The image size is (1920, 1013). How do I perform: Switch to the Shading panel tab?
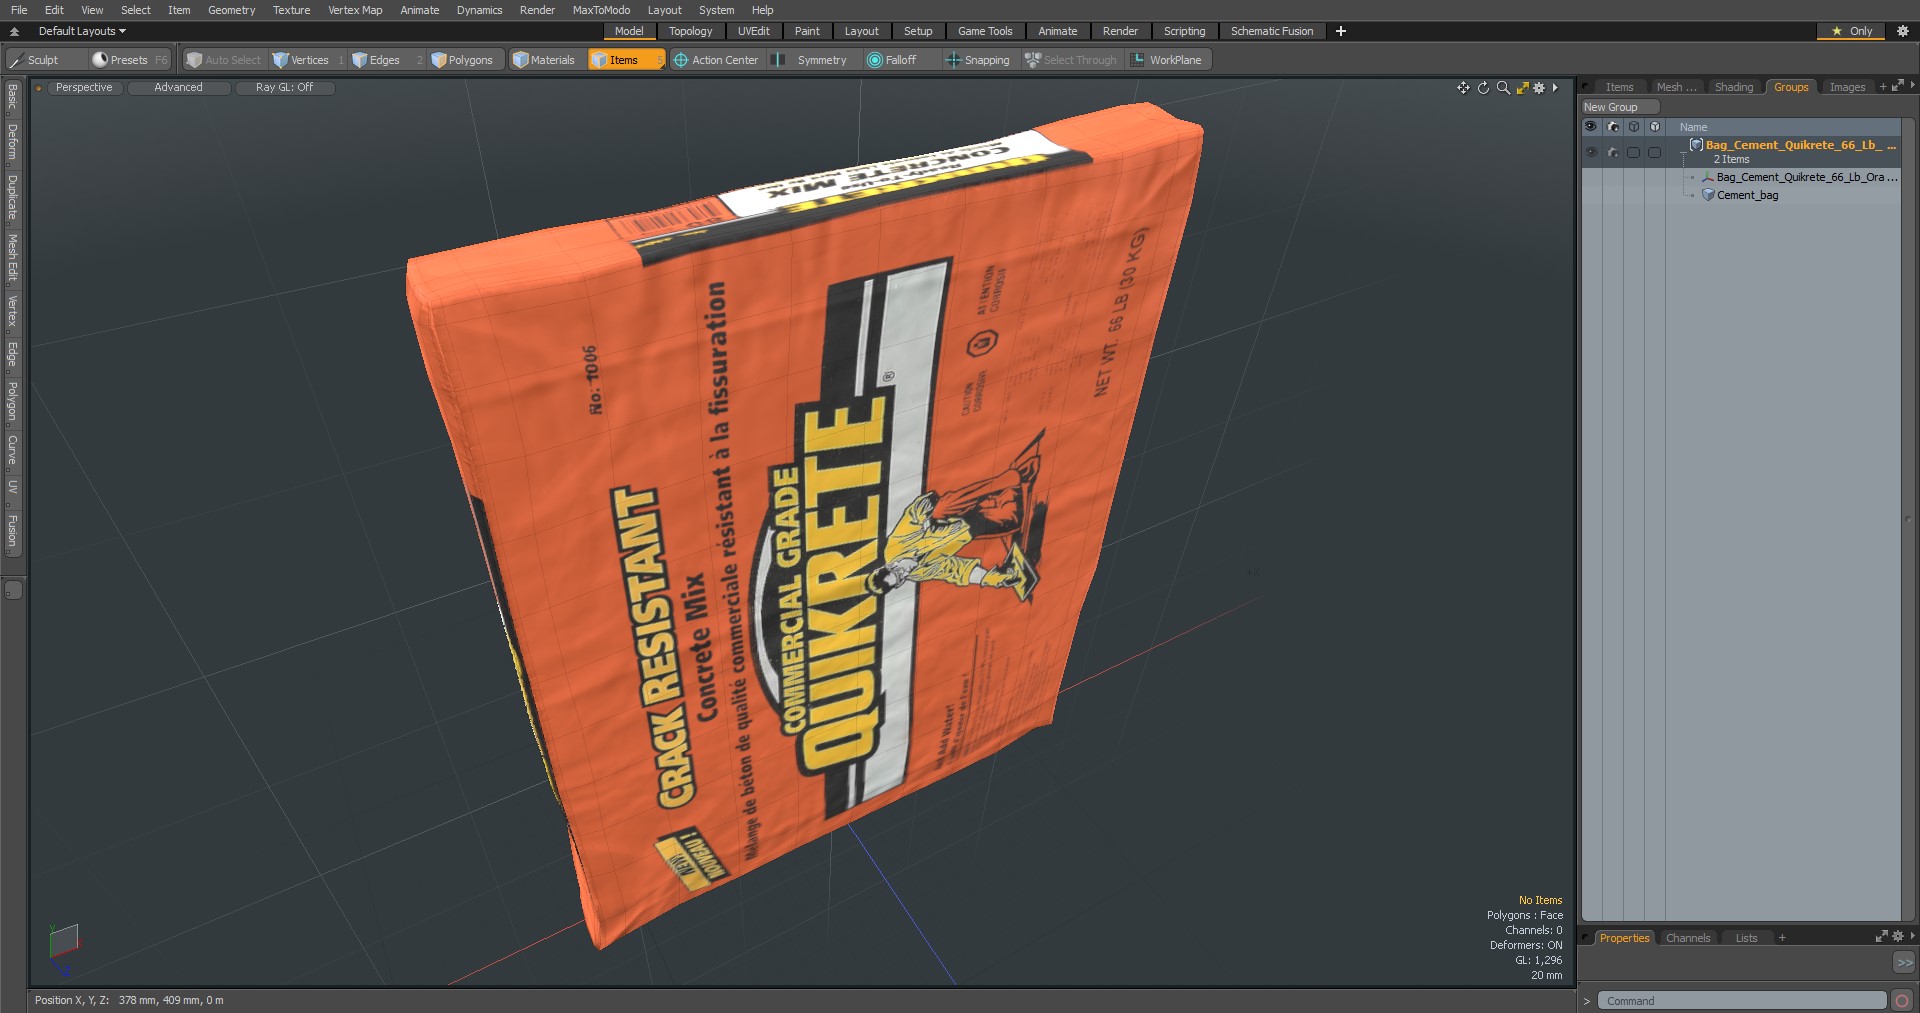click(x=1734, y=87)
